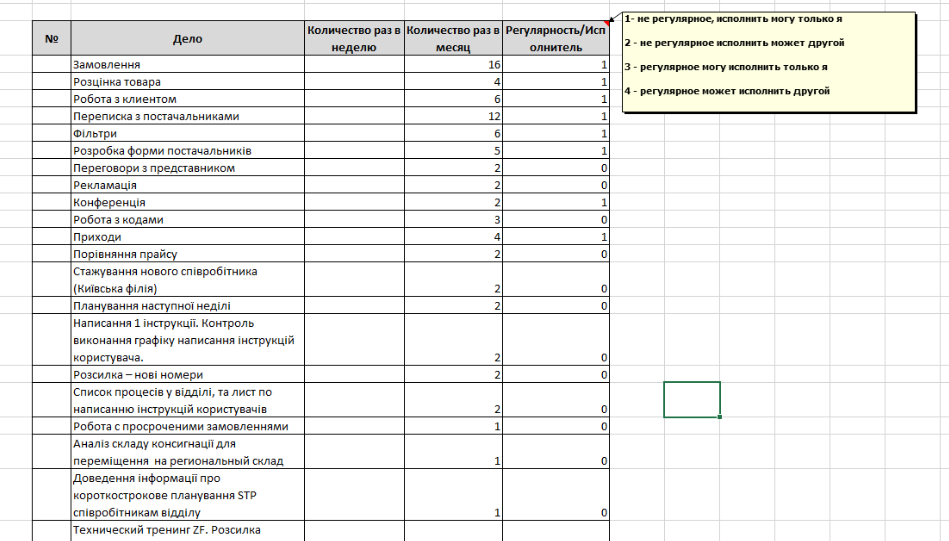The height and width of the screenshot is (541, 949).
Task: Click the yellow comment note box
Action: point(769,62)
